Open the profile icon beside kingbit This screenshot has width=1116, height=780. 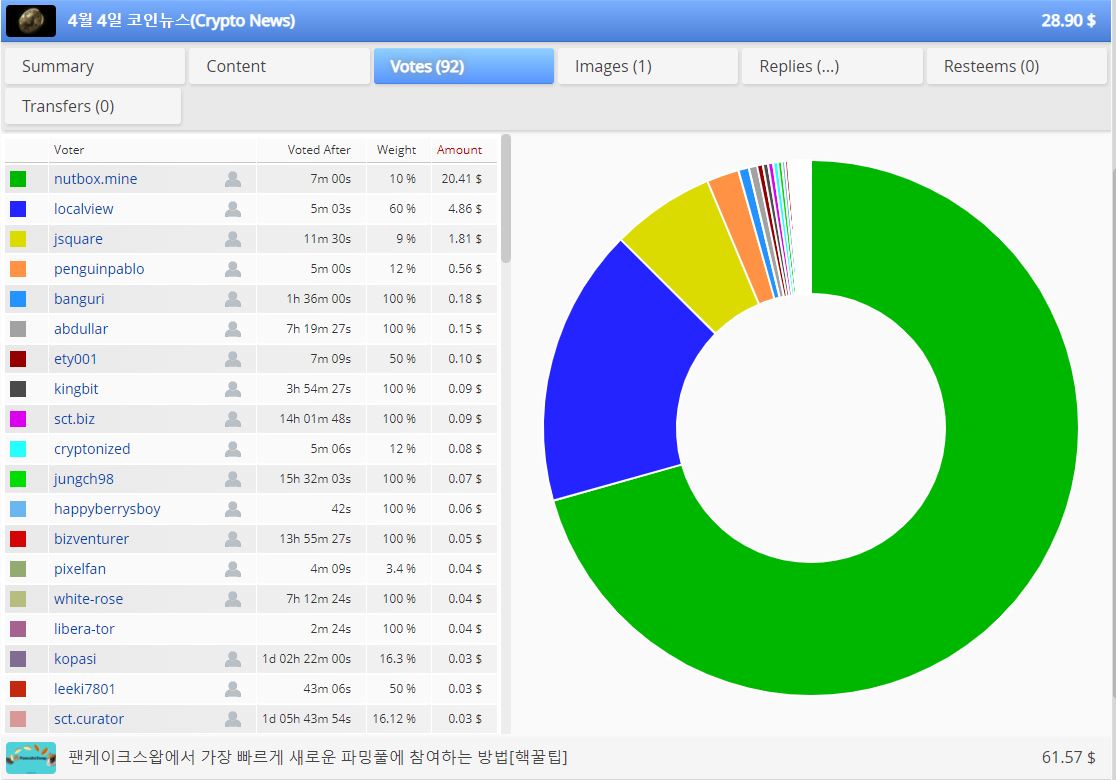pos(233,389)
